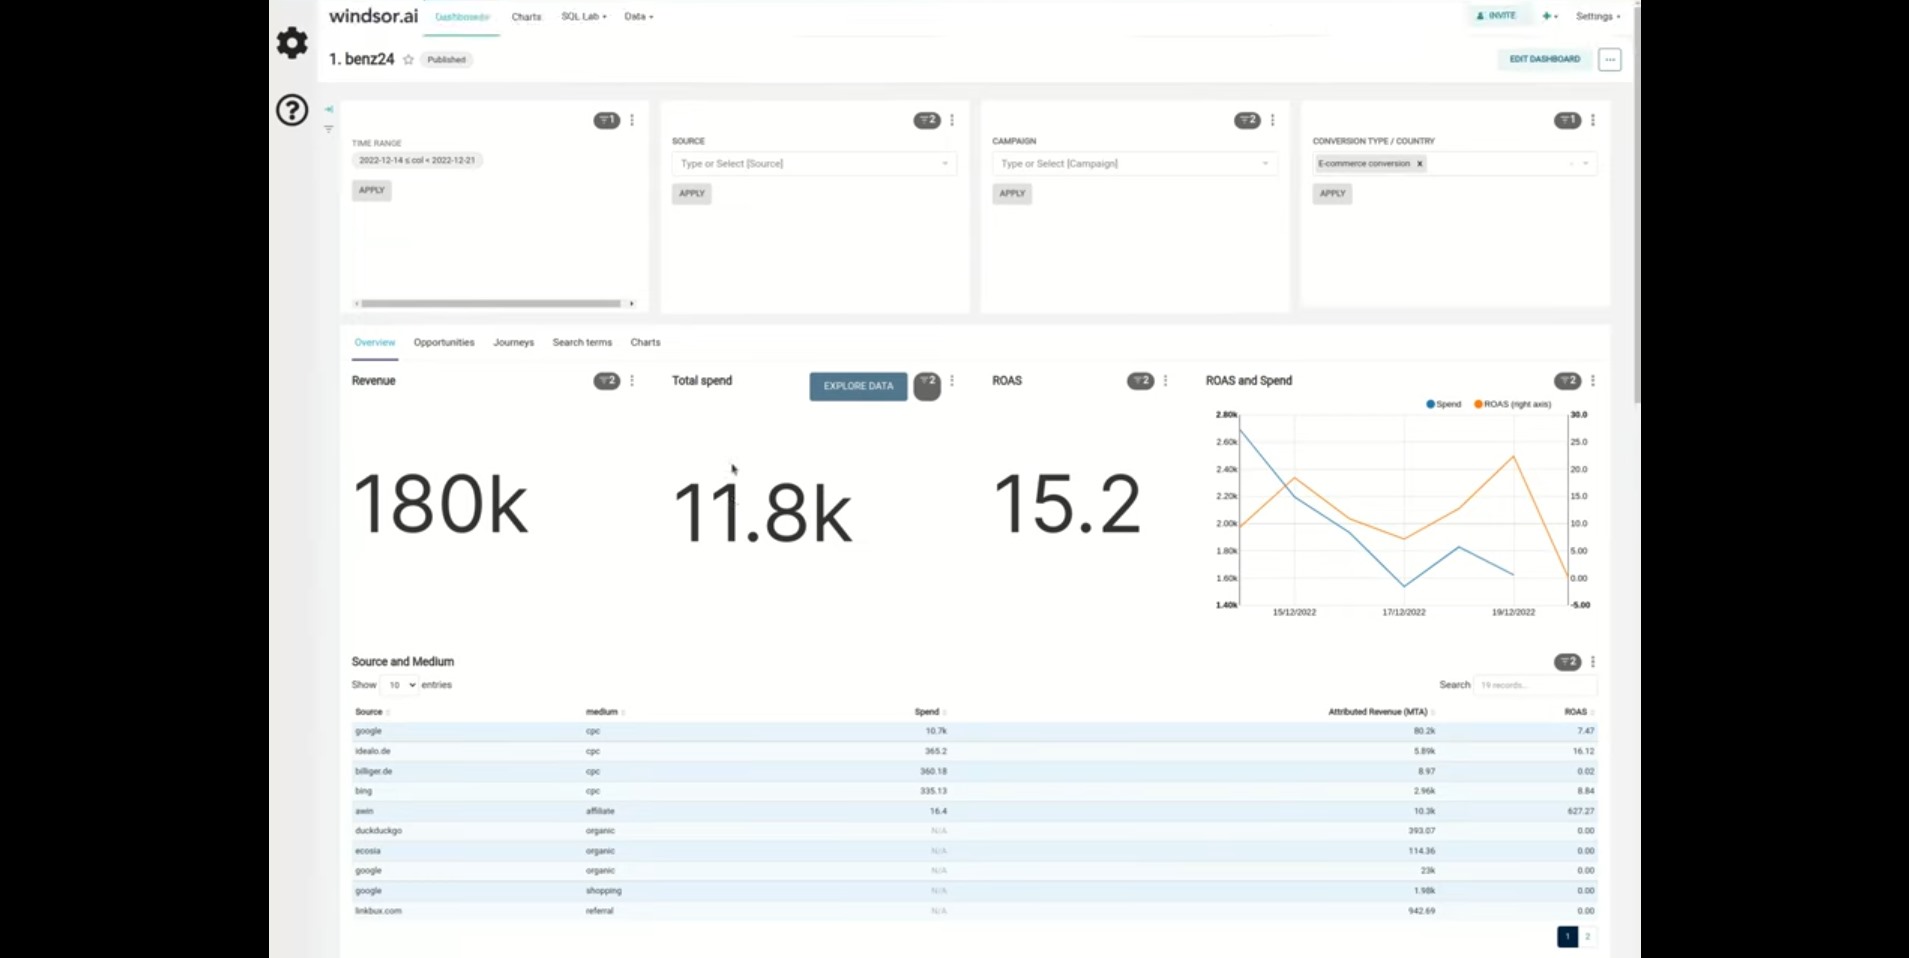
Task: Click the Time Range filter count badge
Action: (x=607, y=120)
